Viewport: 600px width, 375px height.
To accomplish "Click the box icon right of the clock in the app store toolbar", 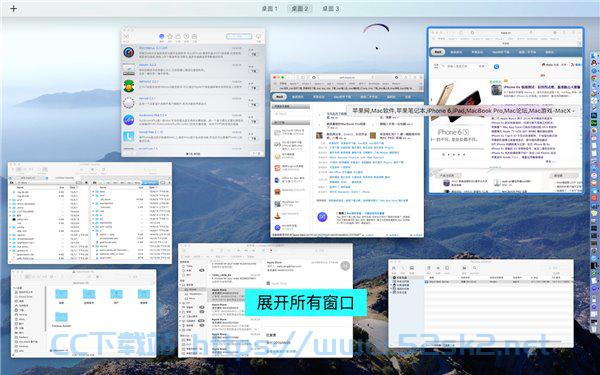I will click(x=194, y=36).
